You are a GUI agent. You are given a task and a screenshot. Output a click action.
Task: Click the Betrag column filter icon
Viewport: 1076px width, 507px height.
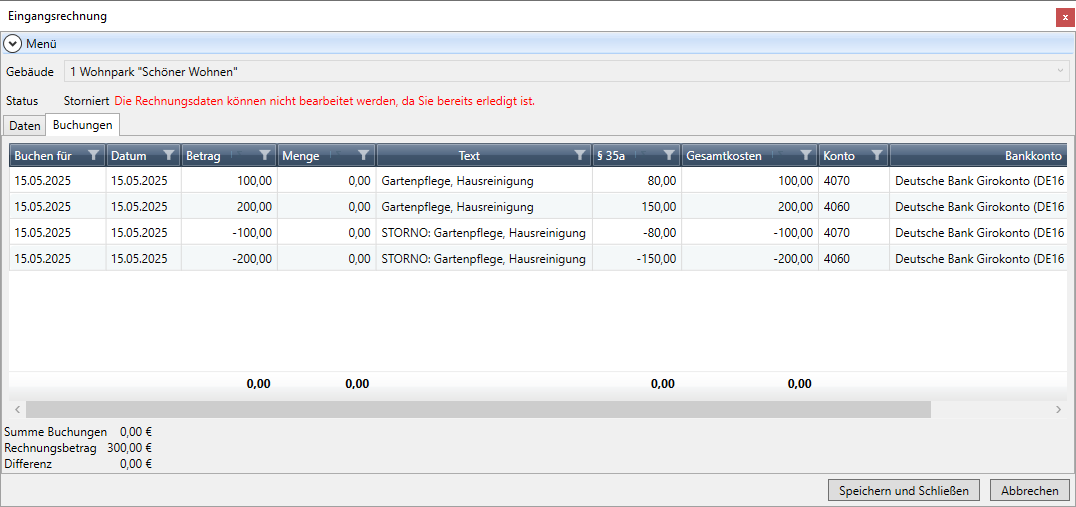265,155
